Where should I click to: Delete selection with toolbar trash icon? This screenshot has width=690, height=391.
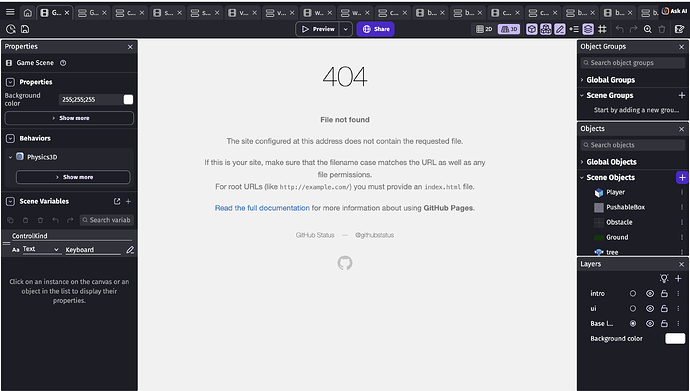pos(662,29)
